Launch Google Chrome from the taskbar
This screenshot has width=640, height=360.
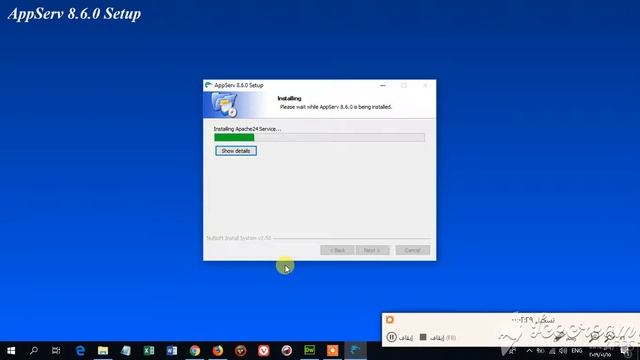pyautogui.click(x=195, y=351)
